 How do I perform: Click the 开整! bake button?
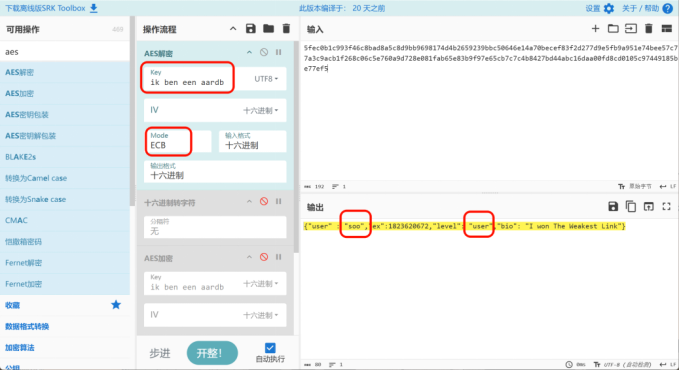point(212,353)
